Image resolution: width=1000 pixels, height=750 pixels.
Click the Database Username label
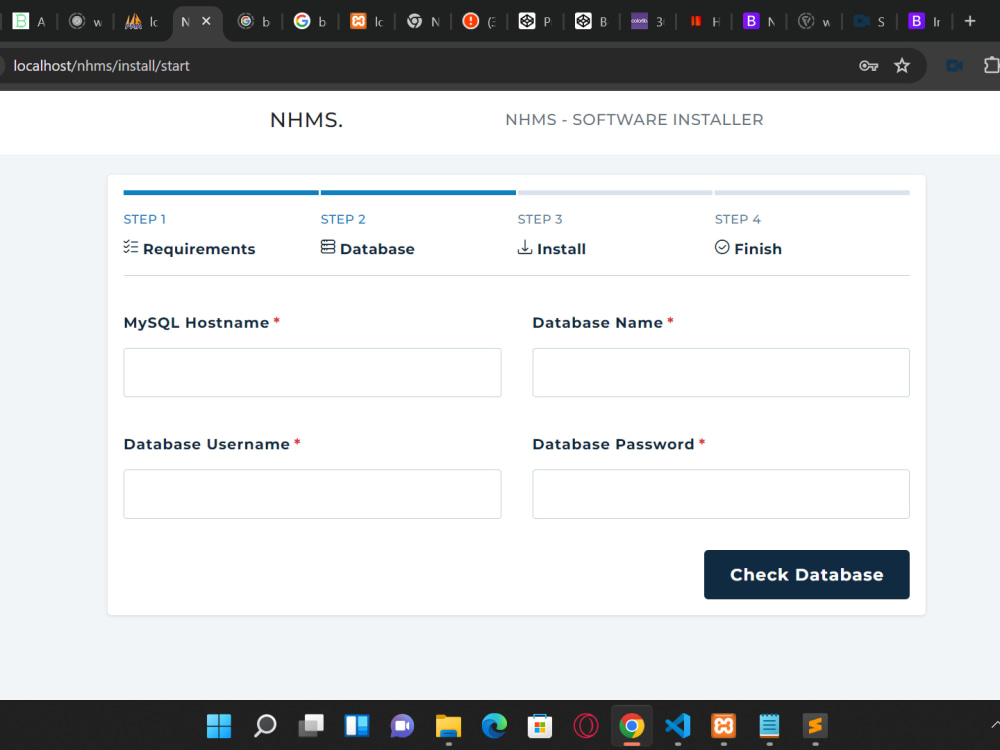click(207, 445)
